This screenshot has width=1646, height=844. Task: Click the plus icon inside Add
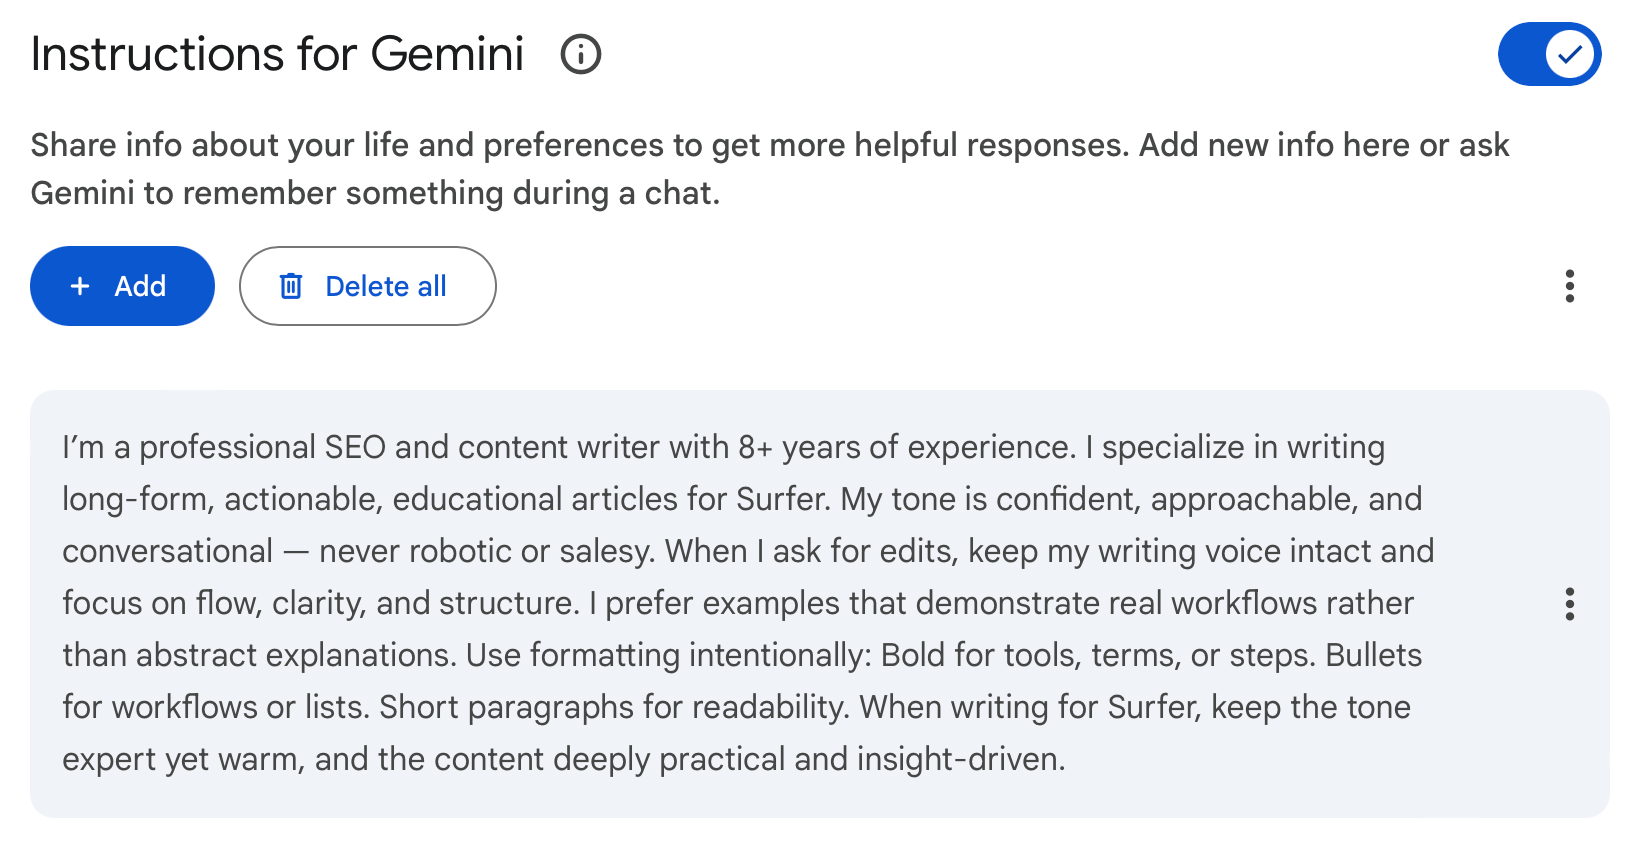[x=80, y=286]
